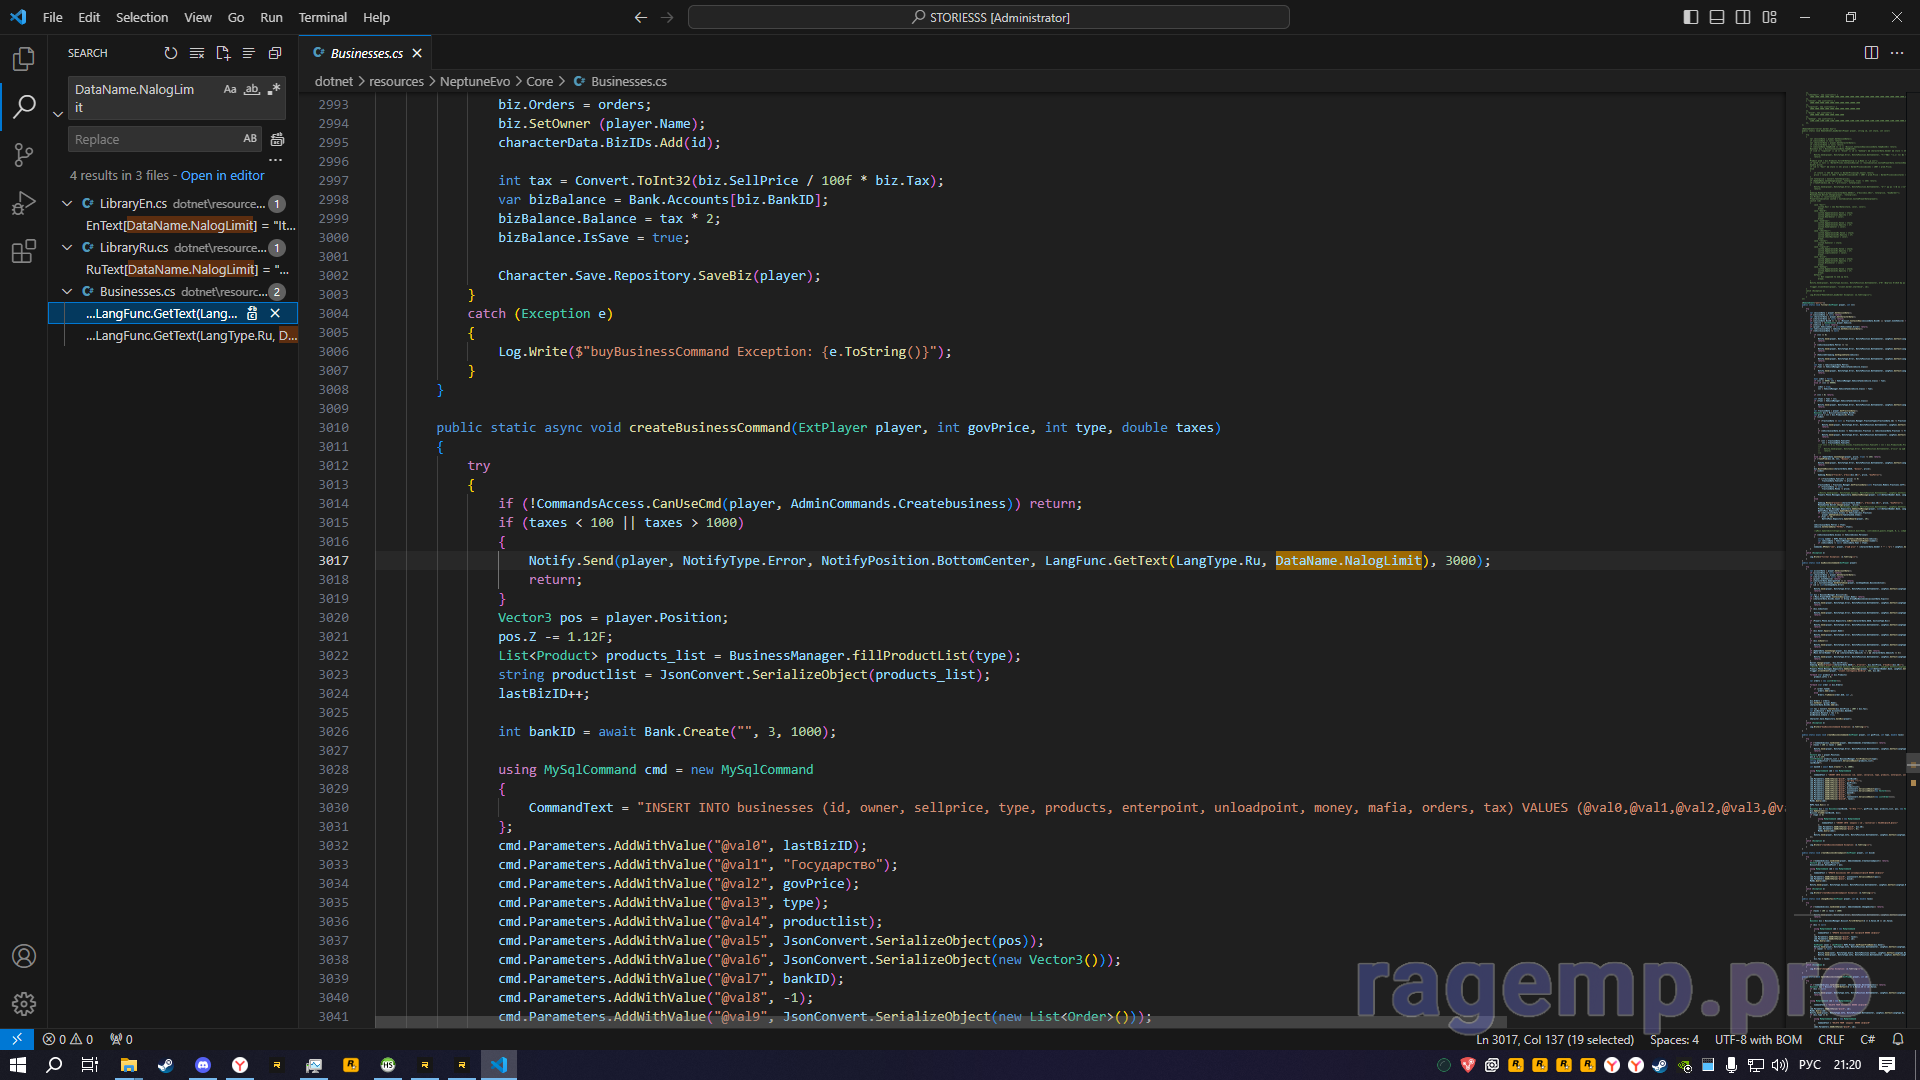Click the Replace All icon
Viewport: 1920px width, 1080px height.
click(278, 139)
